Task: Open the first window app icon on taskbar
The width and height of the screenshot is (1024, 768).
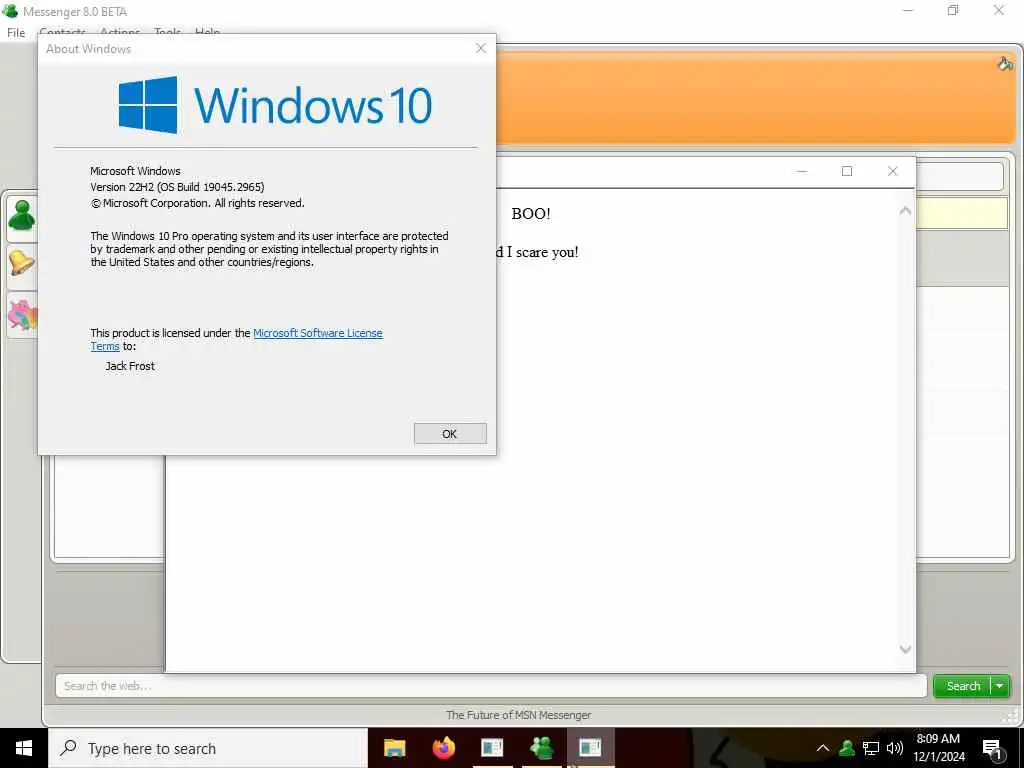Action: pyautogui.click(x=492, y=748)
